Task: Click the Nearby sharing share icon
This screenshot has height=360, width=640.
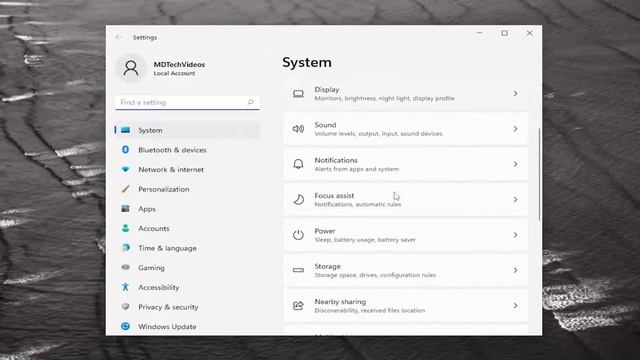Action: point(298,306)
